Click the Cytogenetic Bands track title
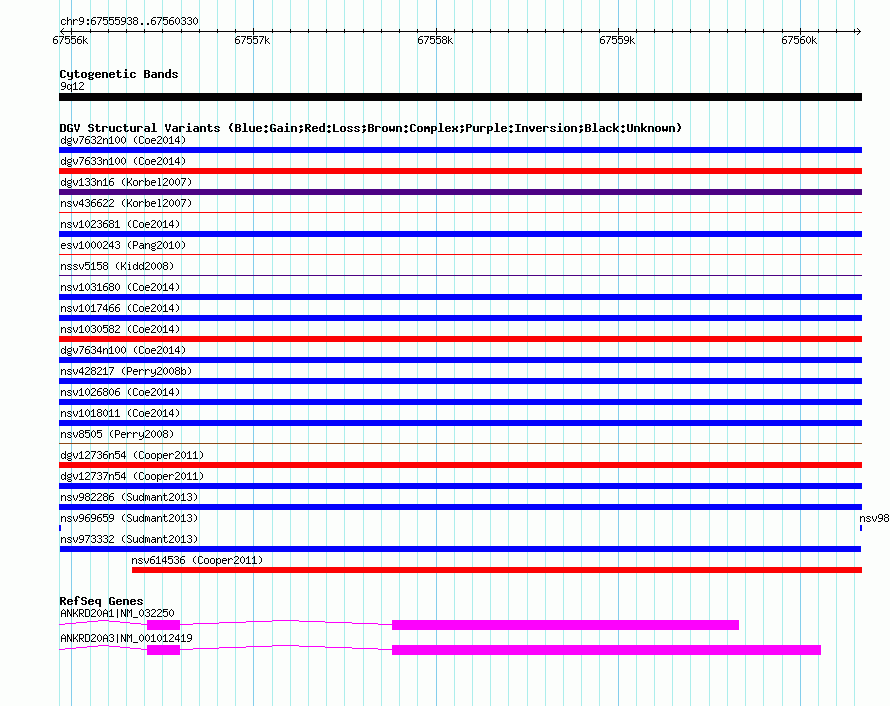Image resolution: width=890 pixels, height=706 pixels. [119, 74]
